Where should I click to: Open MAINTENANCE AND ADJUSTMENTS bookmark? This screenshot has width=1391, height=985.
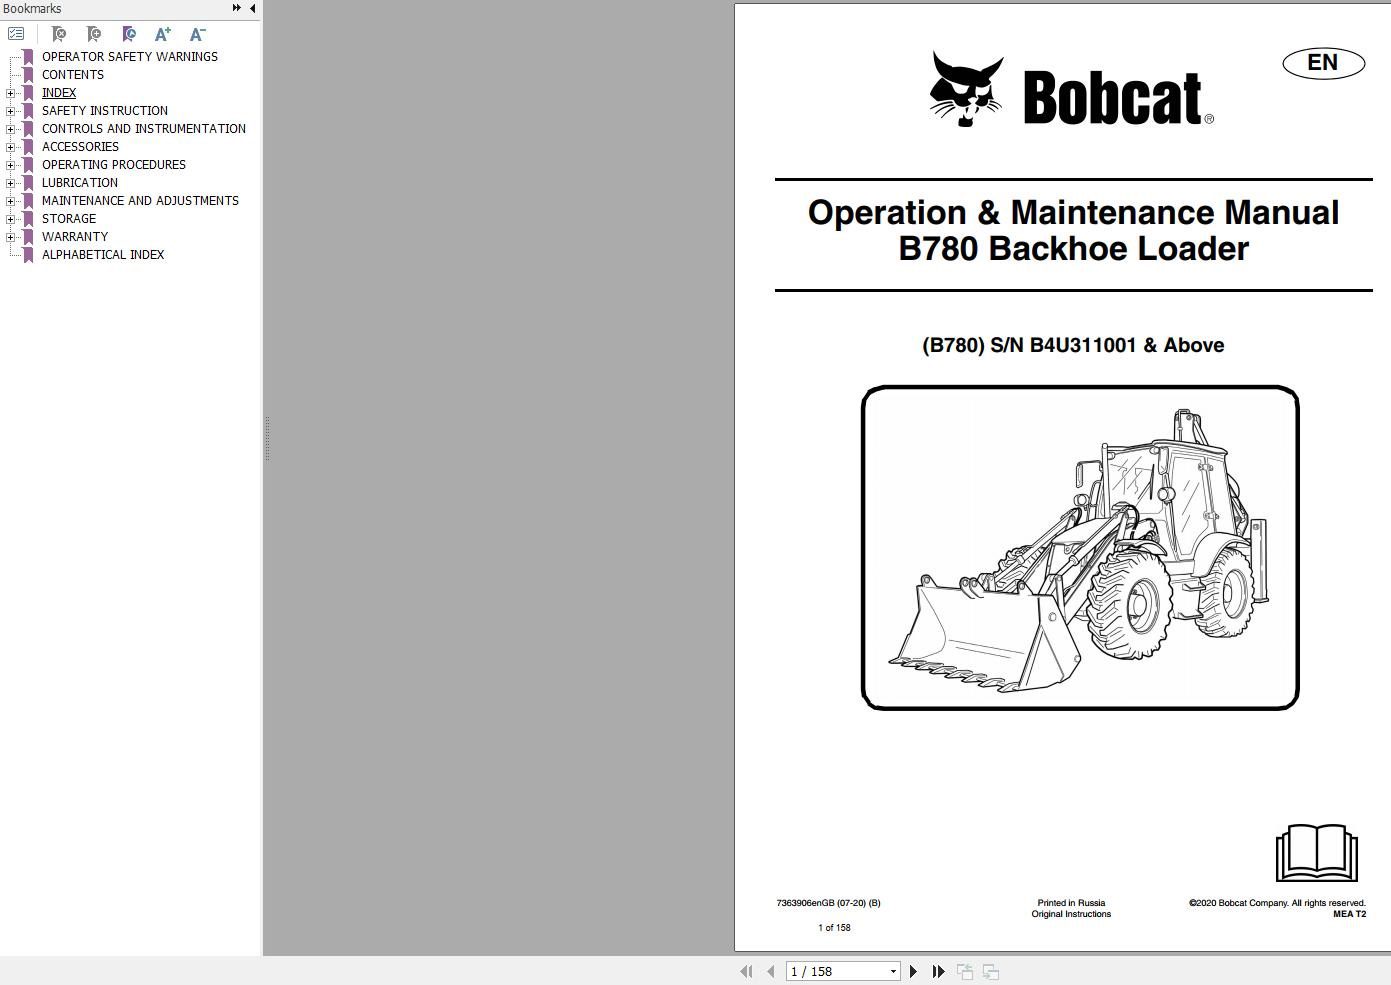(140, 201)
